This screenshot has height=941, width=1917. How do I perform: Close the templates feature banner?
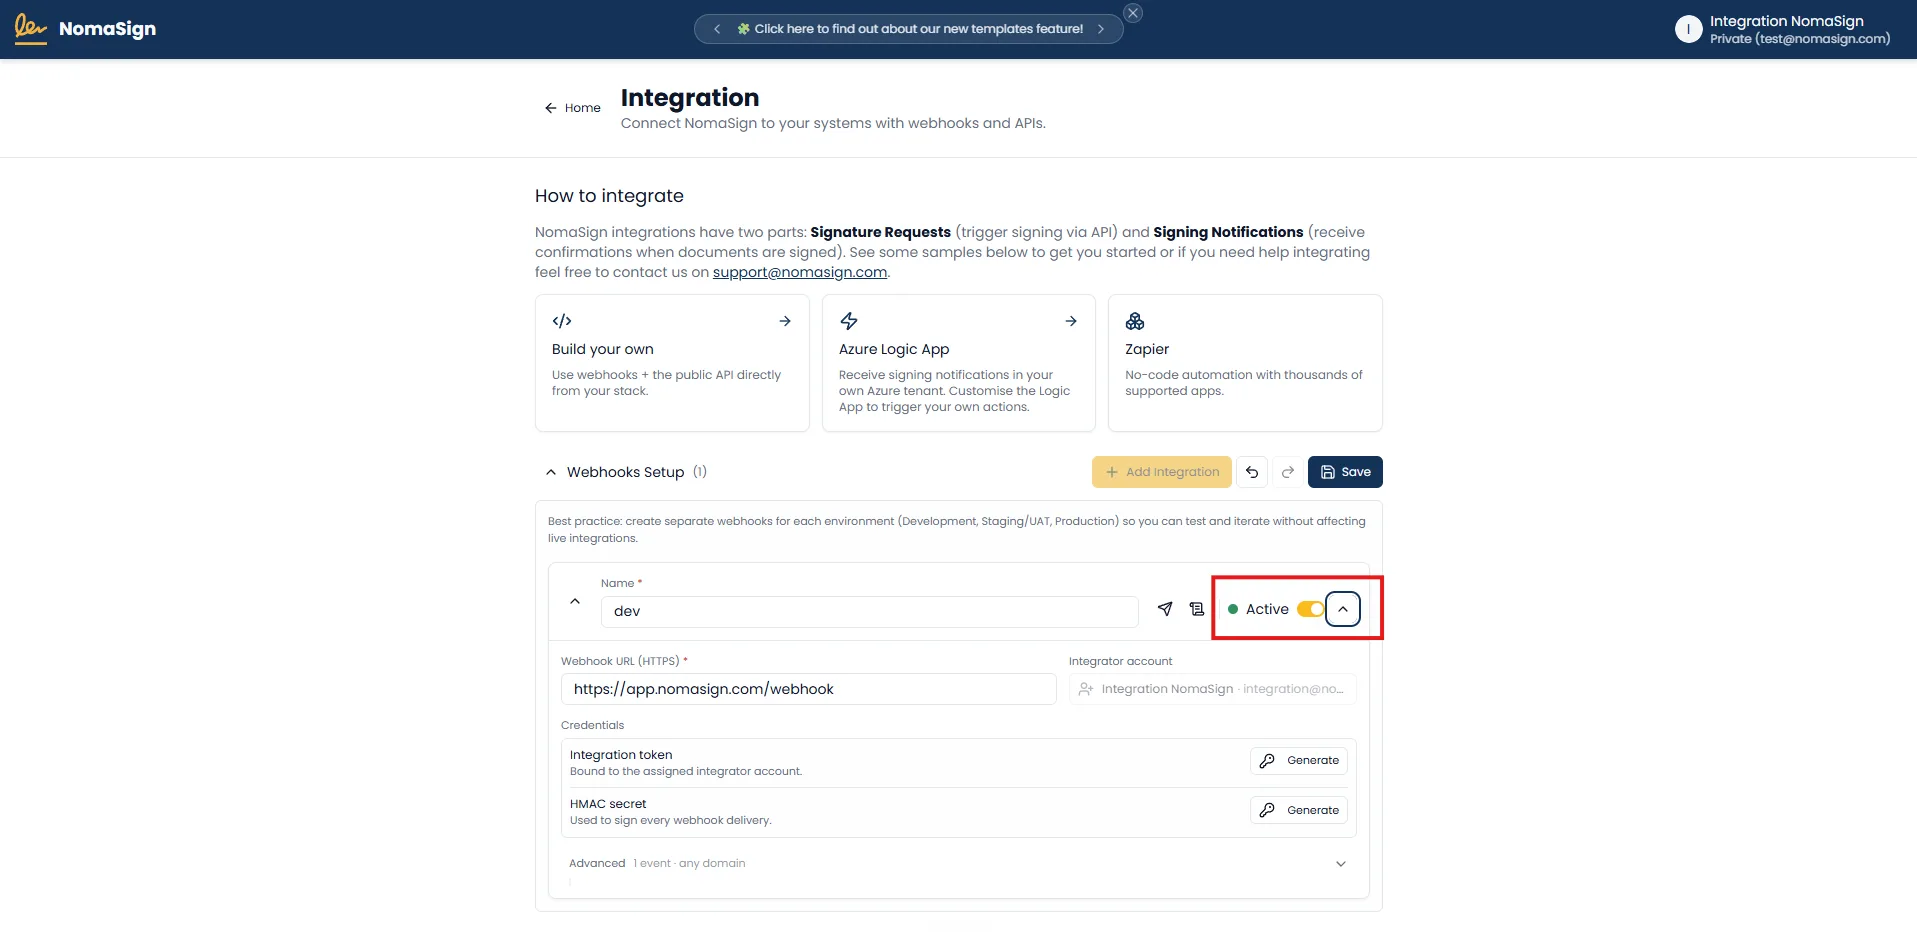pos(1133,13)
